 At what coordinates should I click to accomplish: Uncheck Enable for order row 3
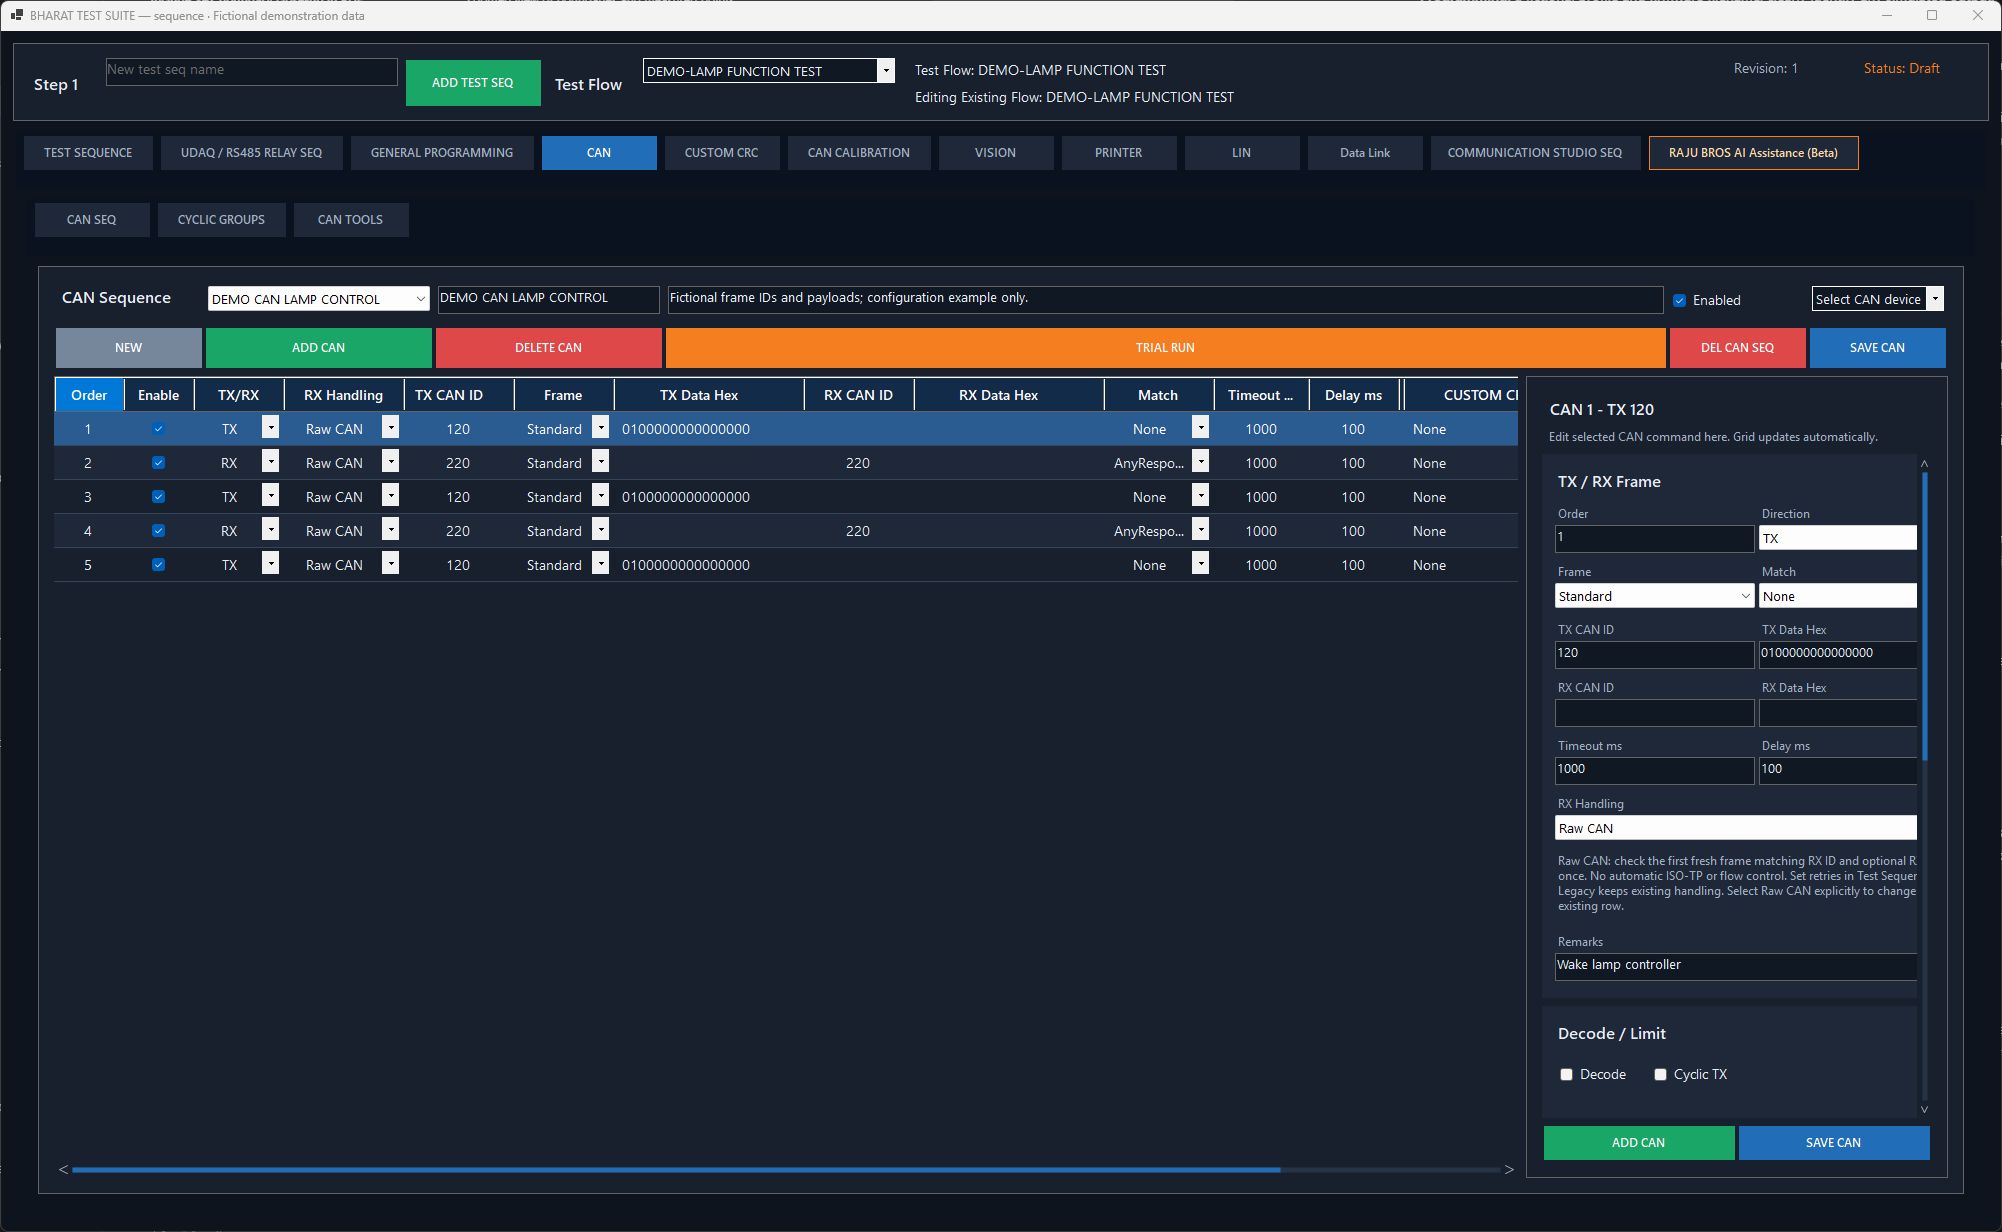coord(158,497)
